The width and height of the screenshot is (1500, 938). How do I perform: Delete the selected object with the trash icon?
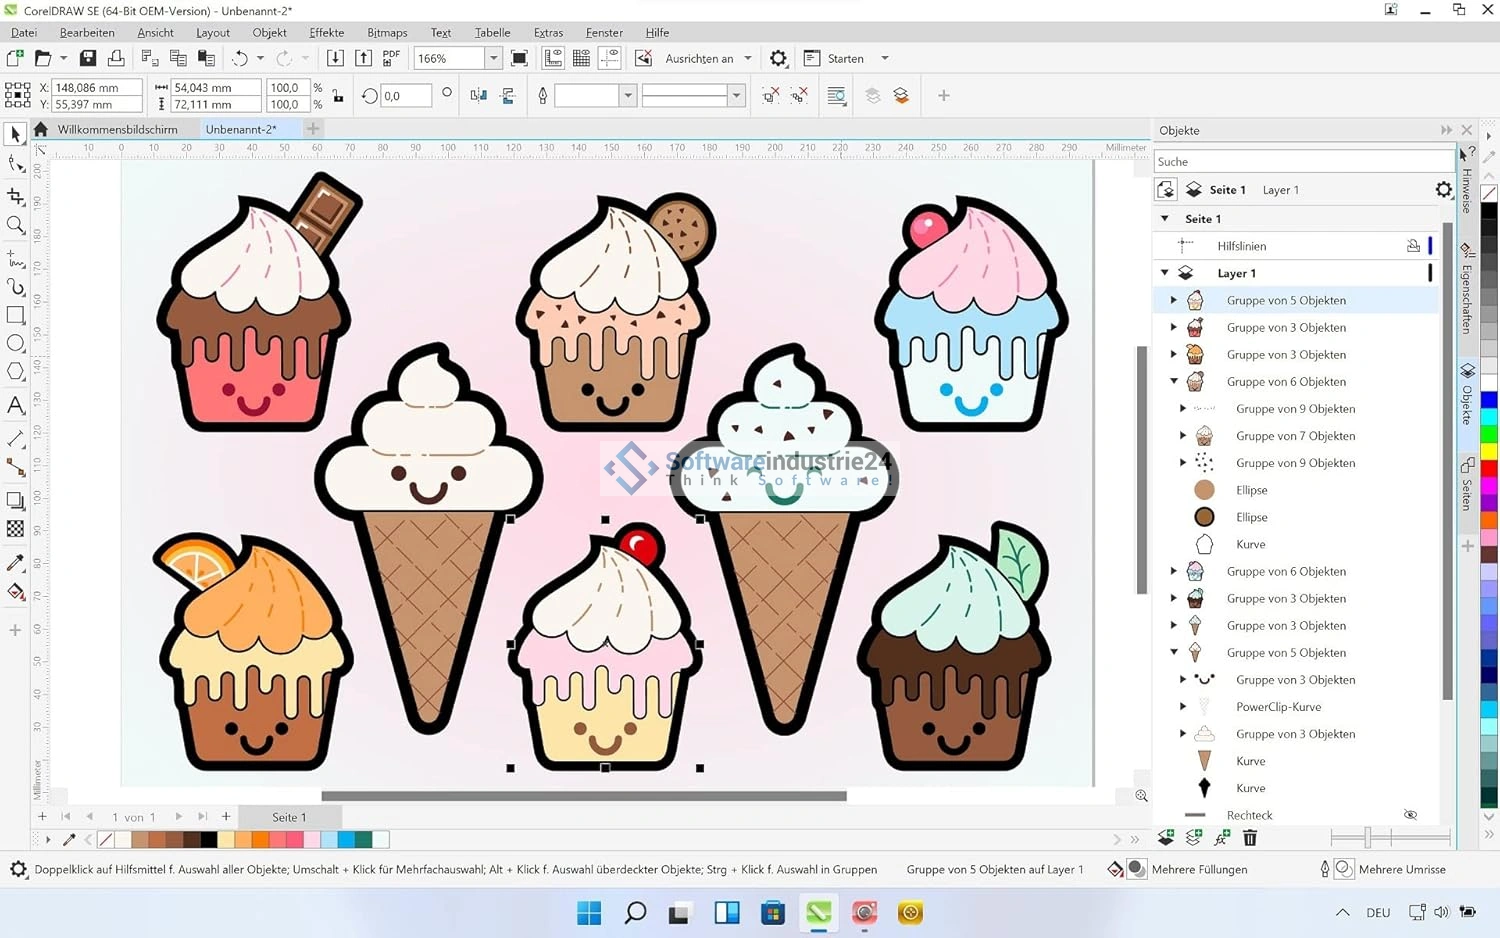1249,837
